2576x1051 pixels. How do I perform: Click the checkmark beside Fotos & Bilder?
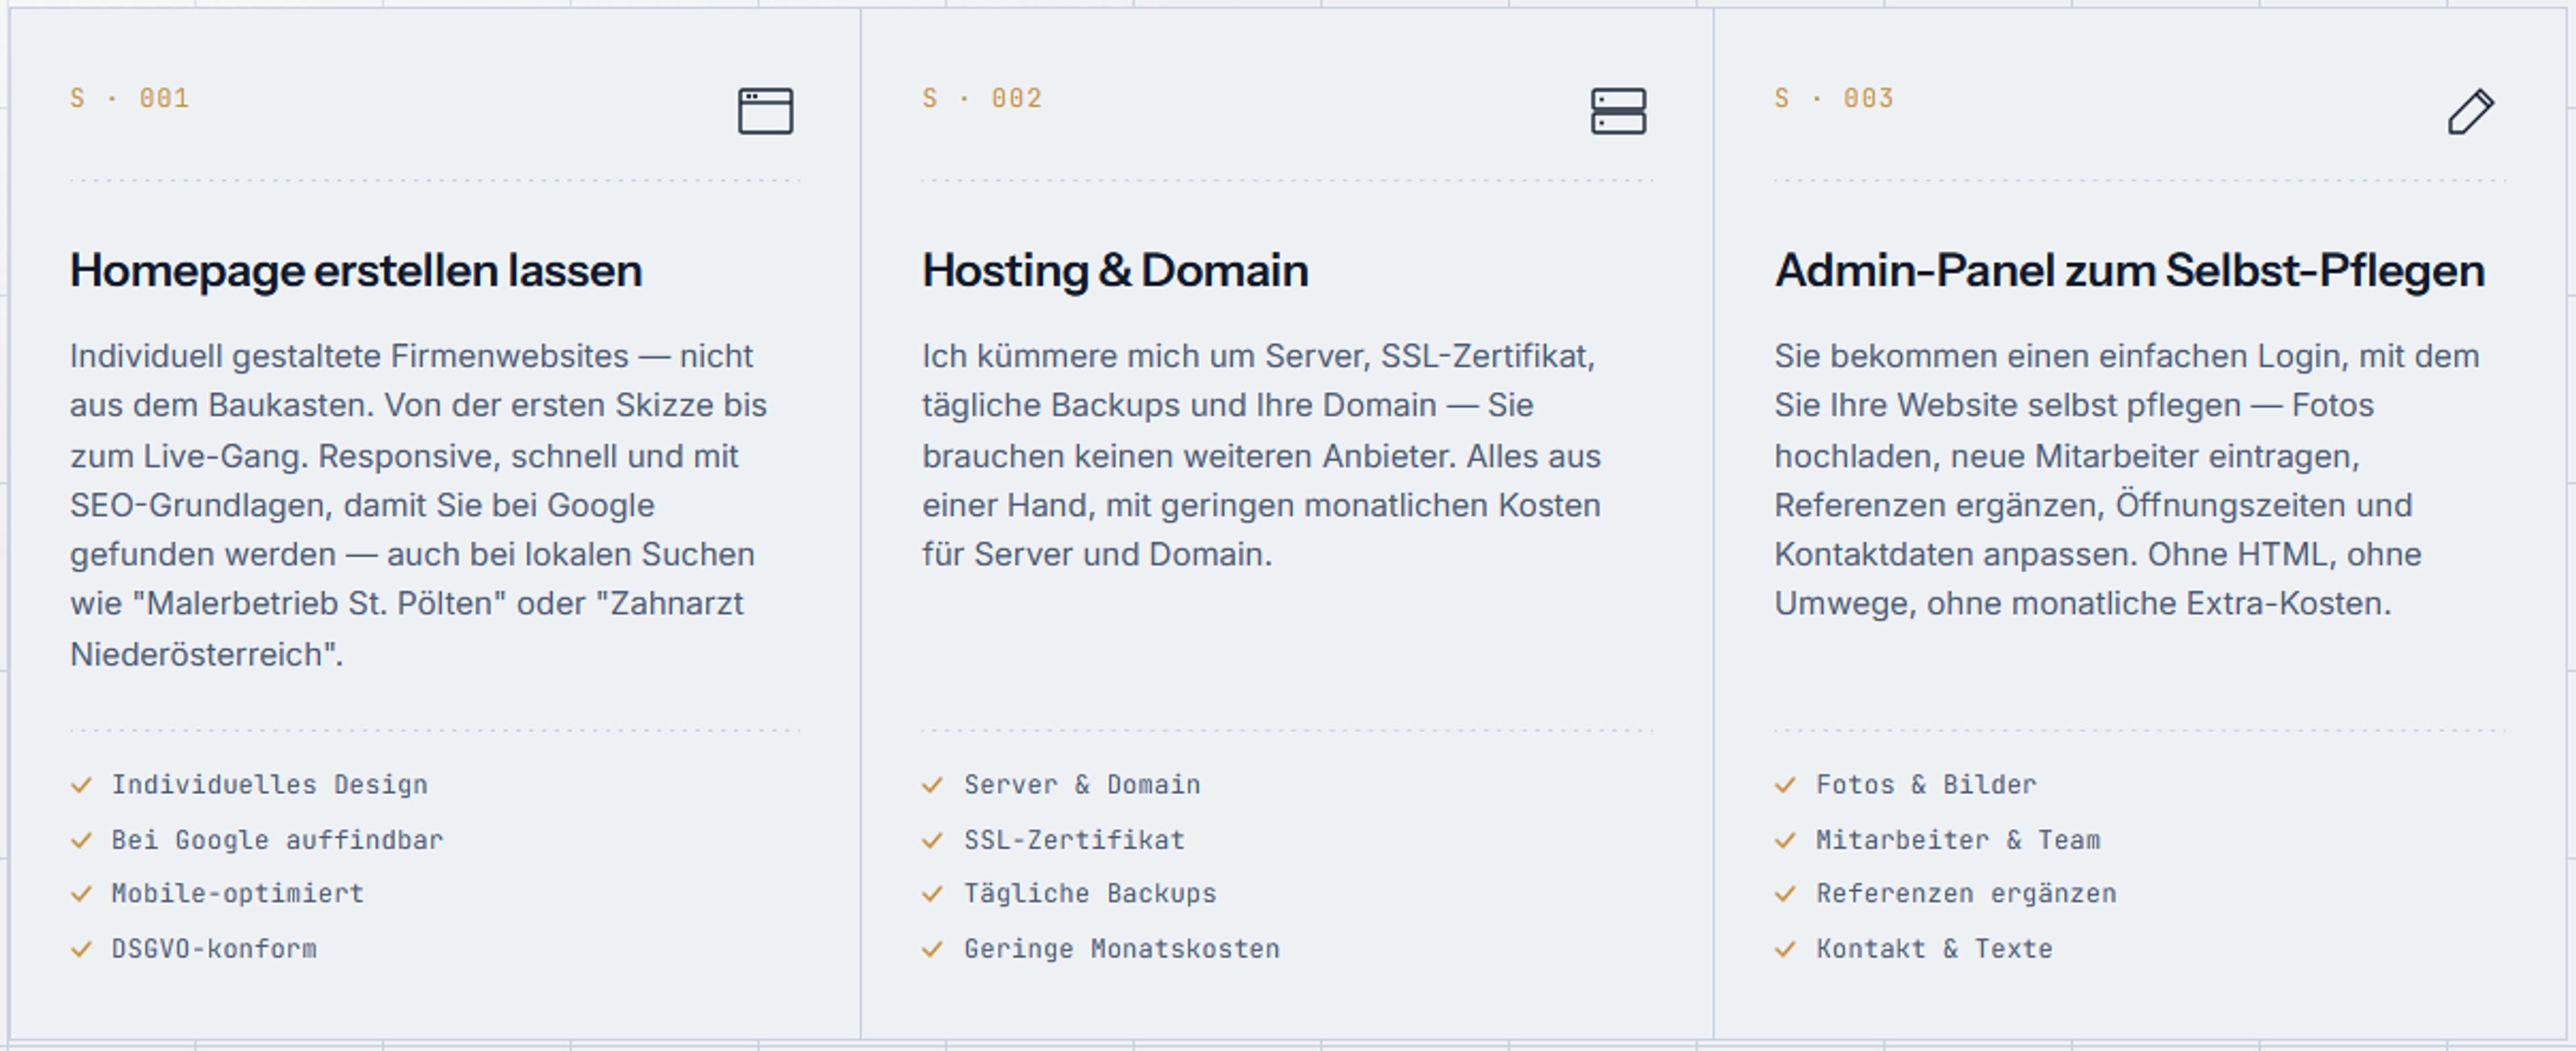click(x=1786, y=785)
